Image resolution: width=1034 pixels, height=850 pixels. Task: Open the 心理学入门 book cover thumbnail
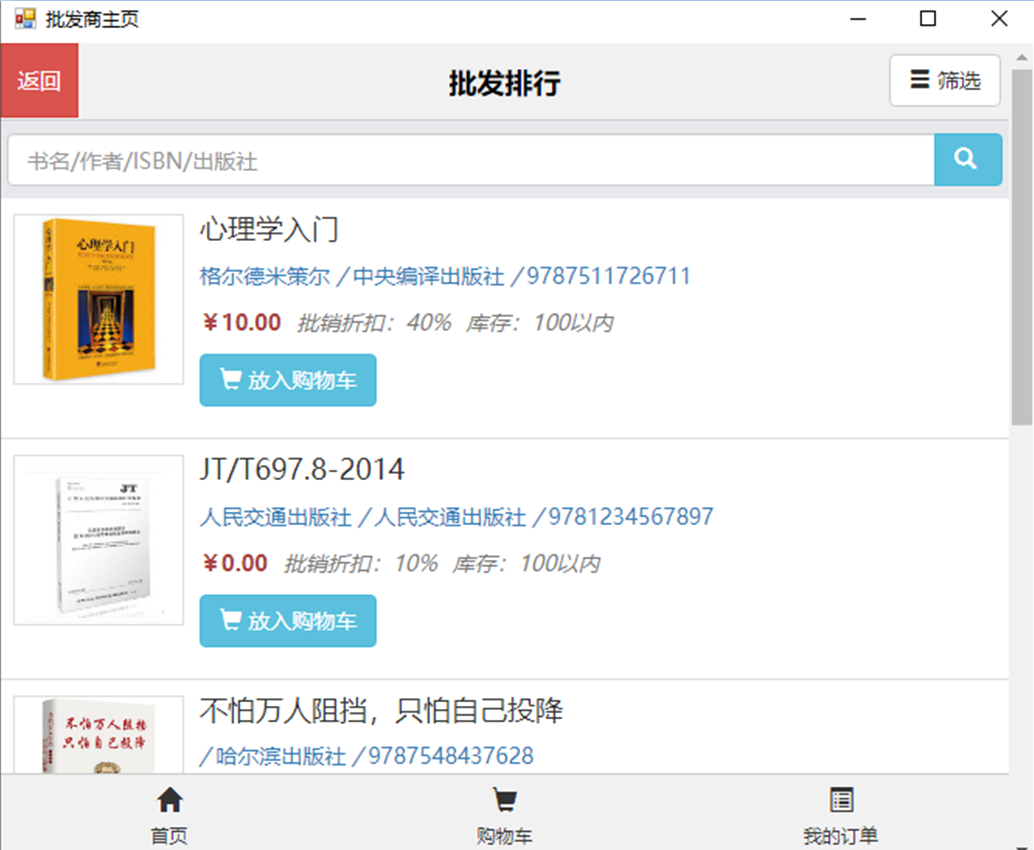98,299
